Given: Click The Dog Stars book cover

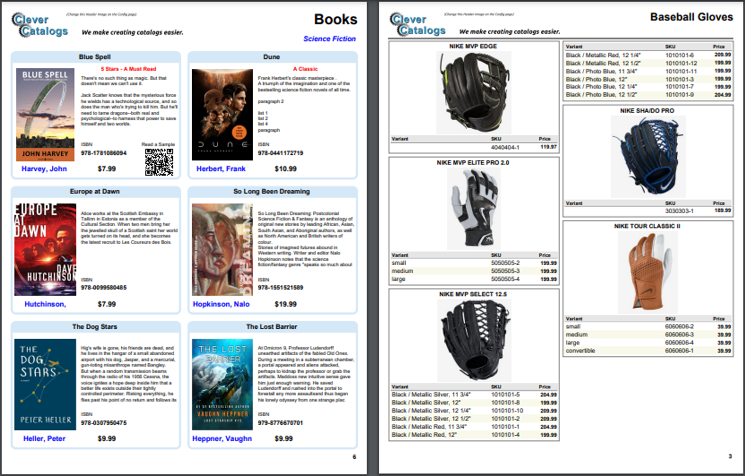Looking at the screenshot, I should click(x=45, y=384).
